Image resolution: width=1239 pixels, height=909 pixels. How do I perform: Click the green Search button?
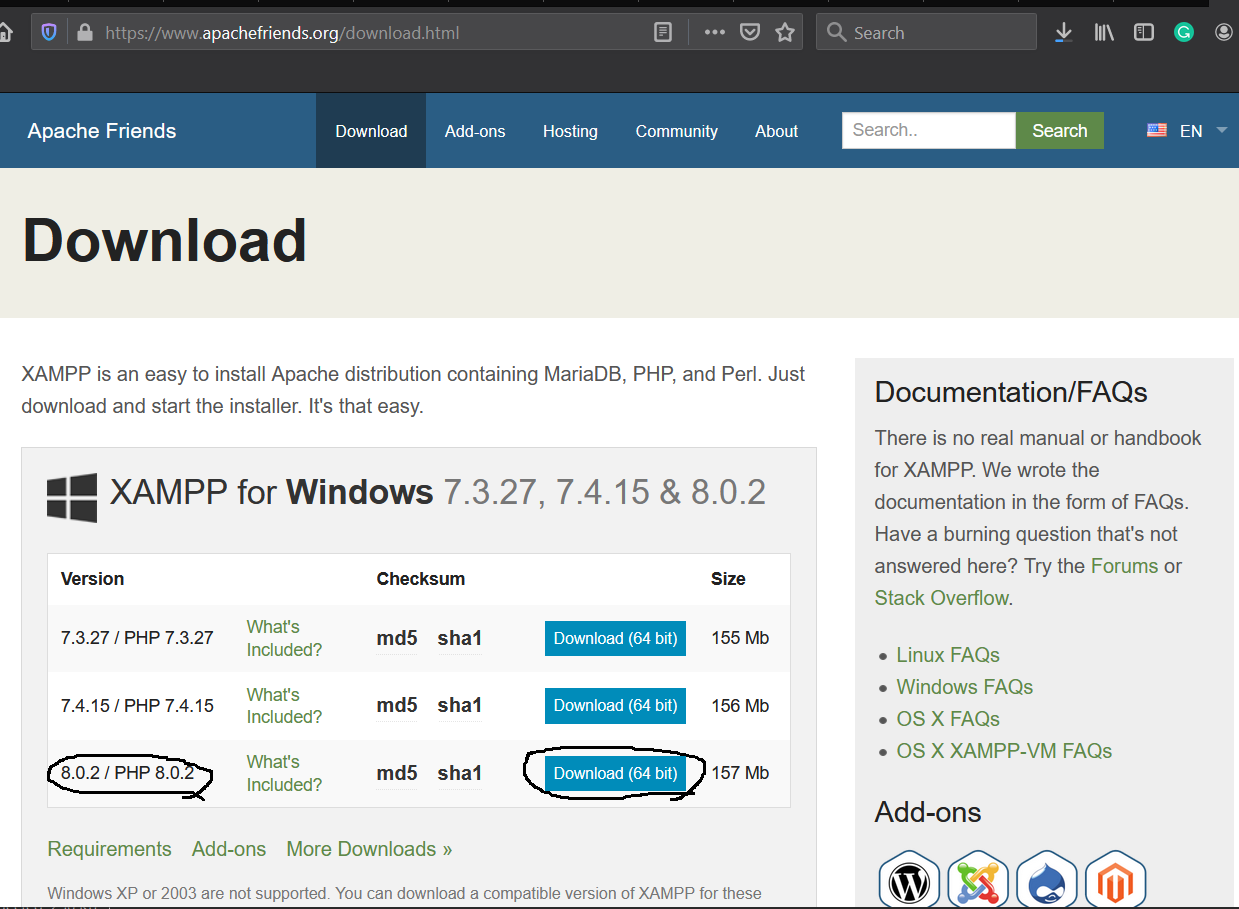tap(1060, 131)
